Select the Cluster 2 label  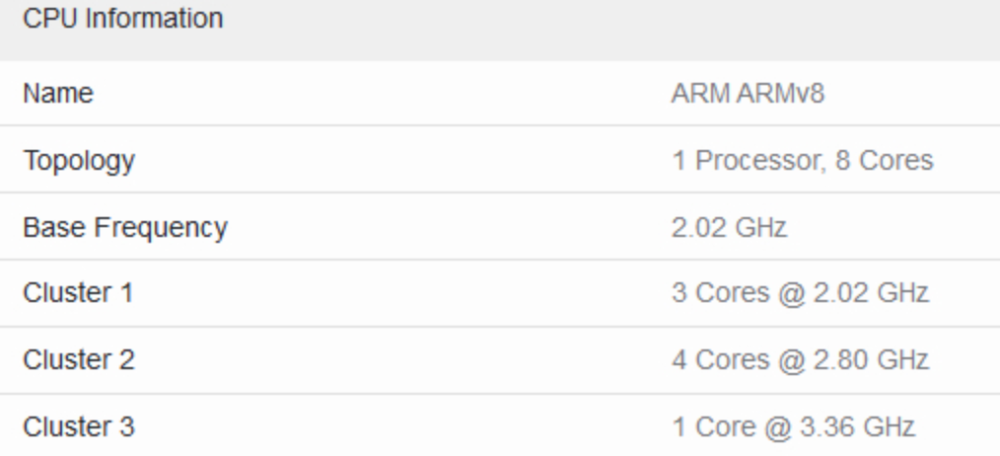pos(78,360)
